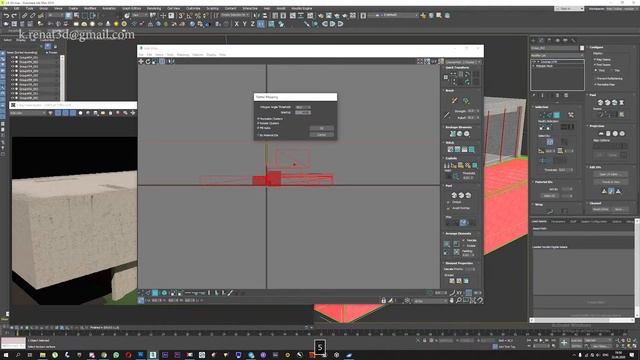
Task: Select Unwrap UVW in modifier stack
Action: (x=549, y=62)
